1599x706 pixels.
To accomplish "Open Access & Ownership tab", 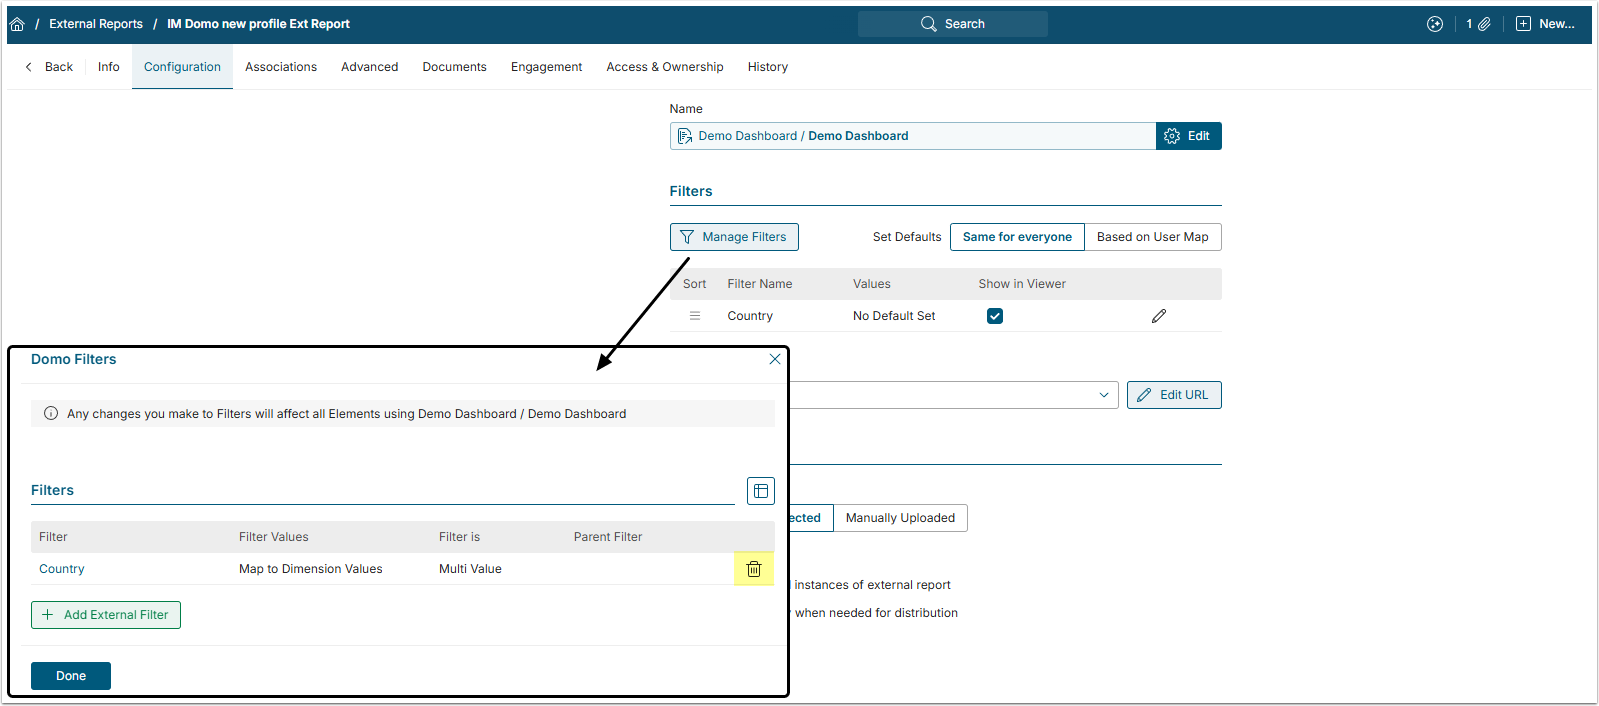I will coord(665,67).
